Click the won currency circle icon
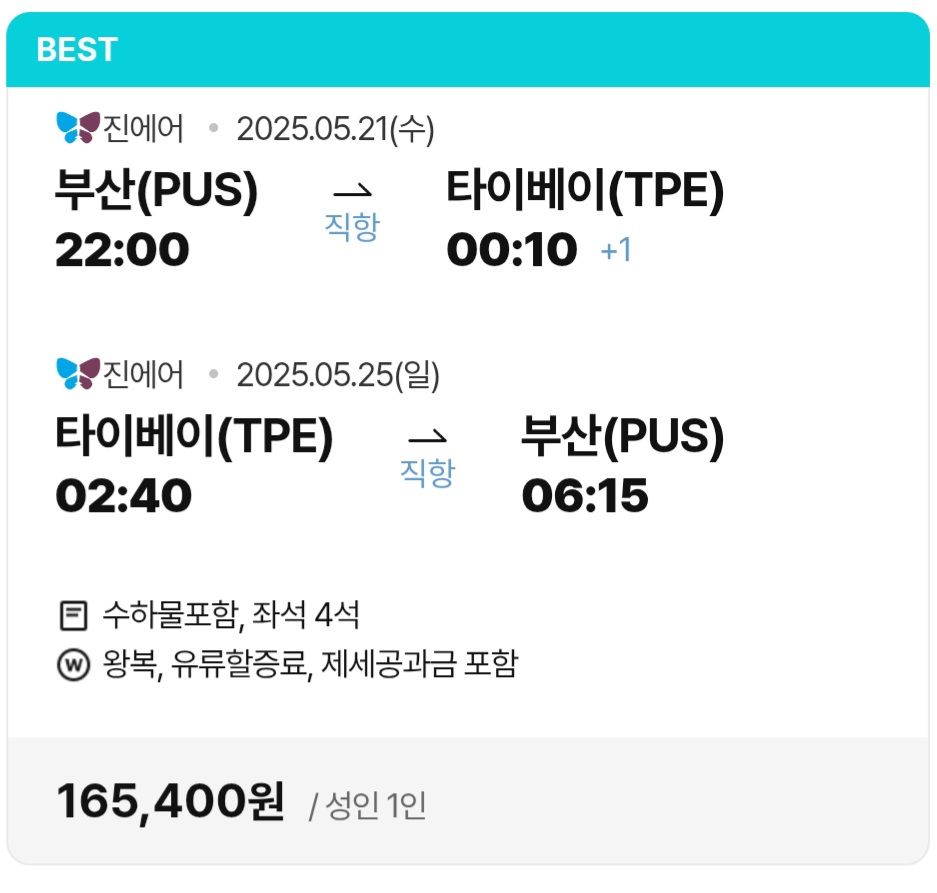The width and height of the screenshot is (937, 893). point(73,665)
